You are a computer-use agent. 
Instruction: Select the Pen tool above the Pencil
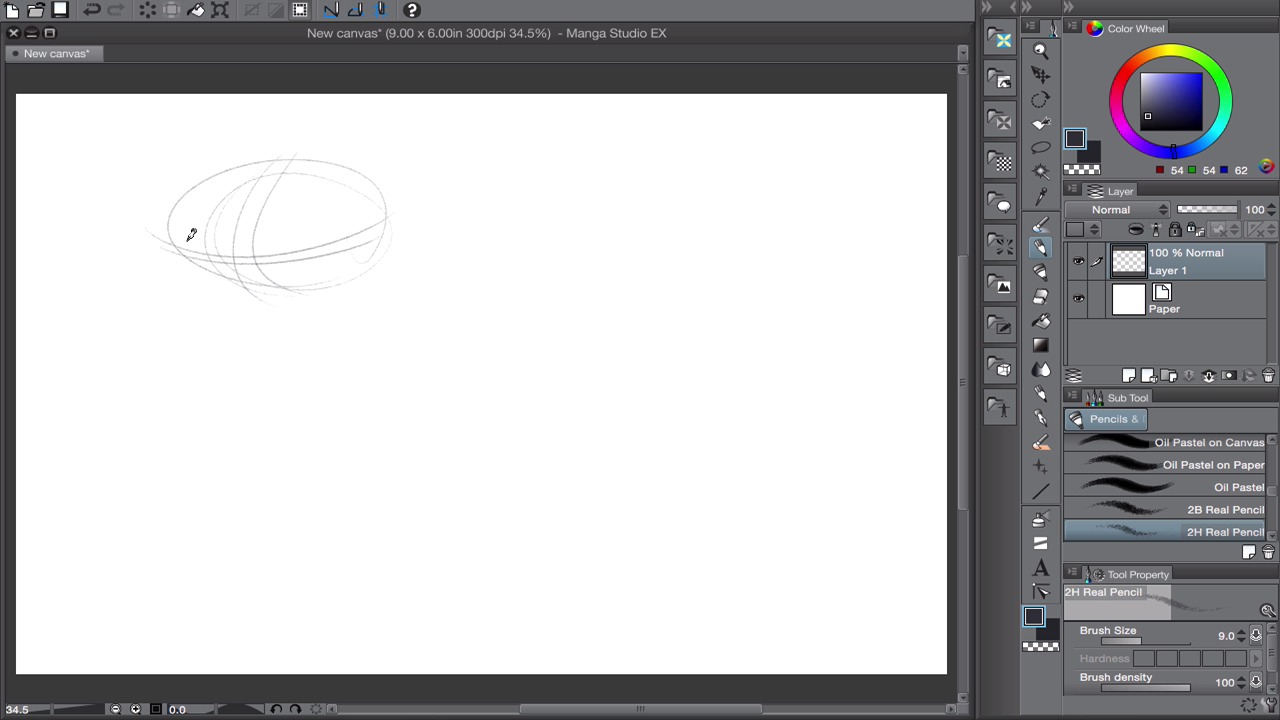click(x=1041, y=224)
